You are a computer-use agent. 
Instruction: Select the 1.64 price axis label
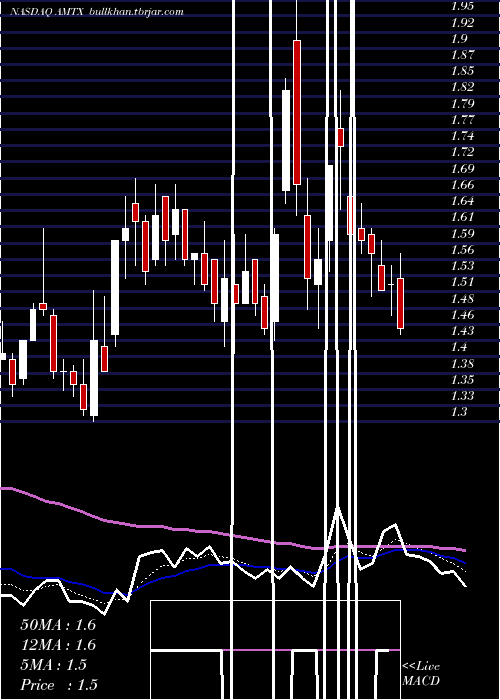click(x=462, y=201)
